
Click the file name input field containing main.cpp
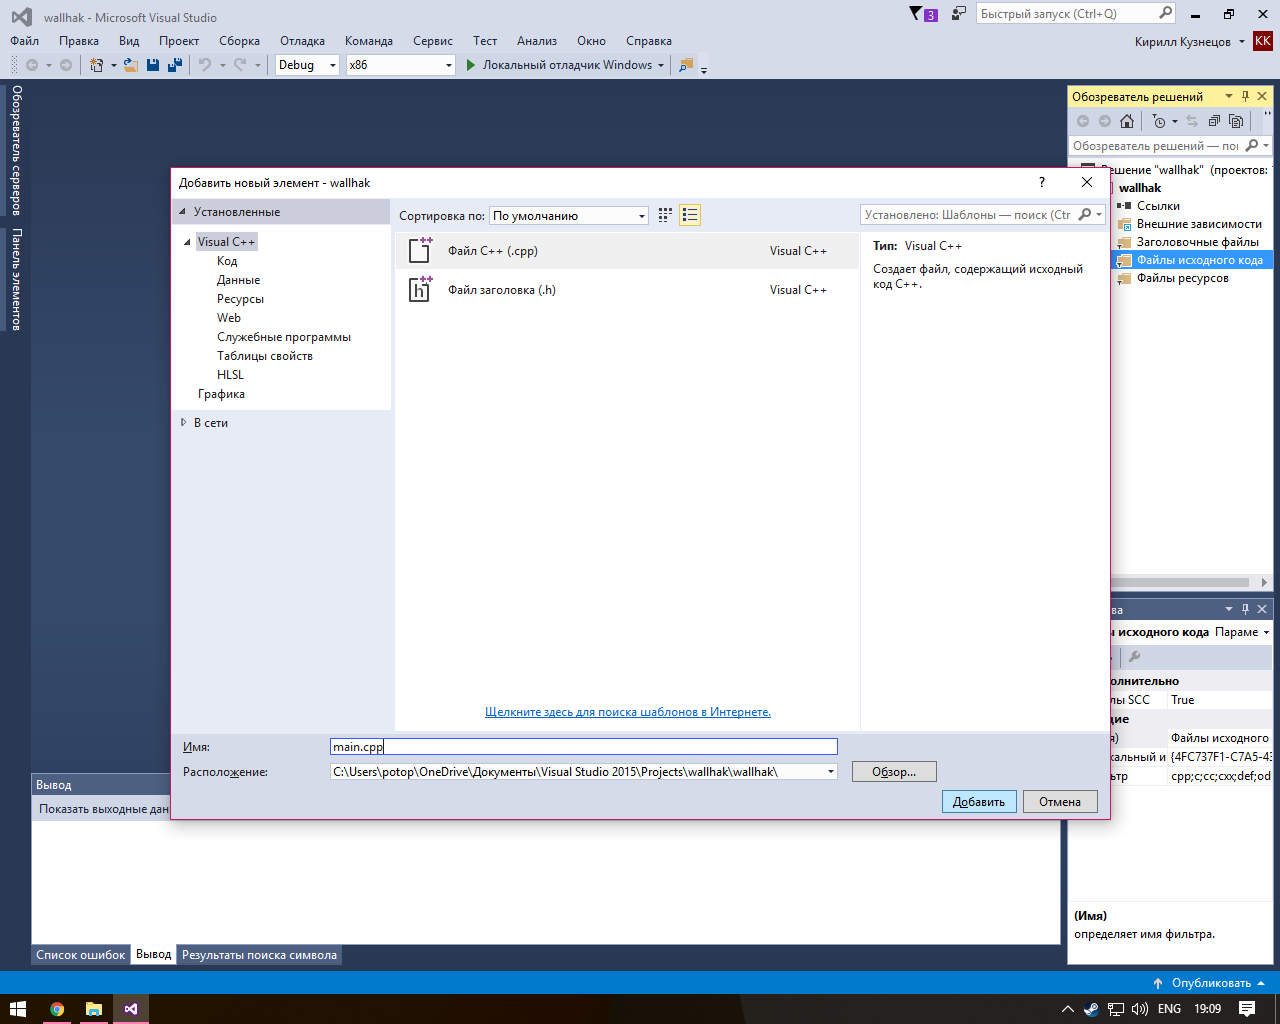584,747
